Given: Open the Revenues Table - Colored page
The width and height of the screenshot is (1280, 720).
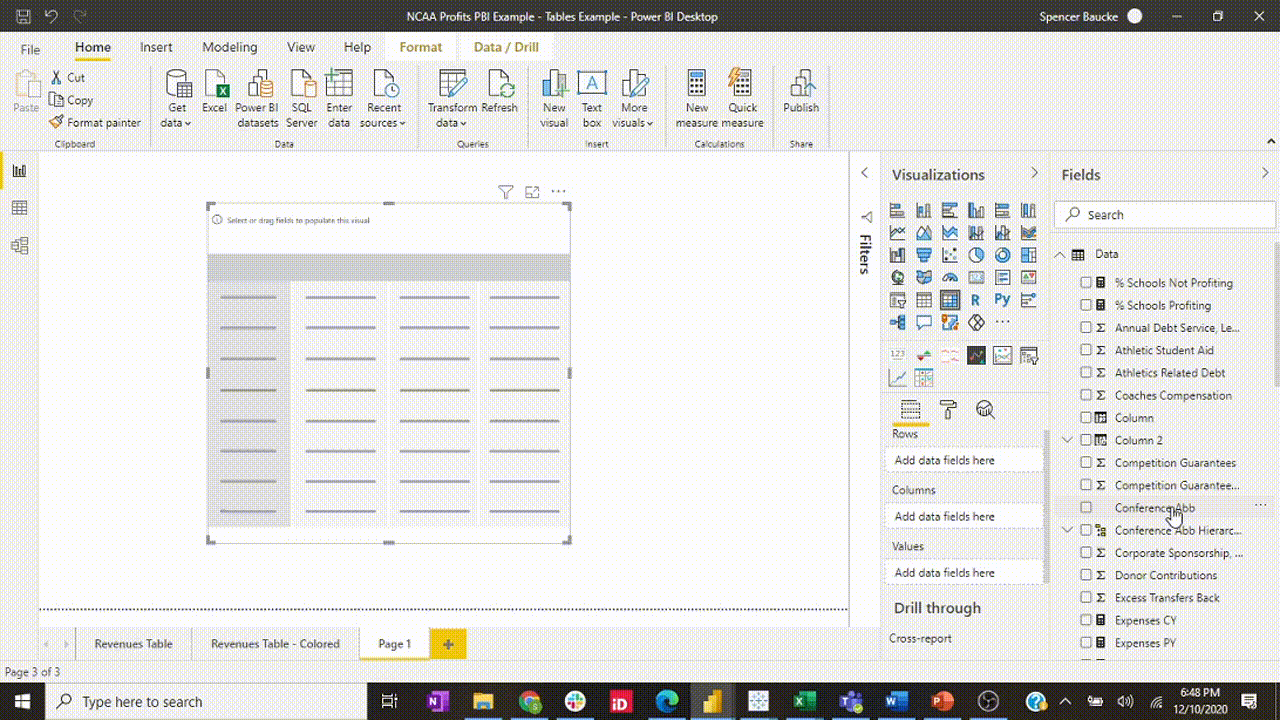Looking at the screenshot, I should coord(275,644).
